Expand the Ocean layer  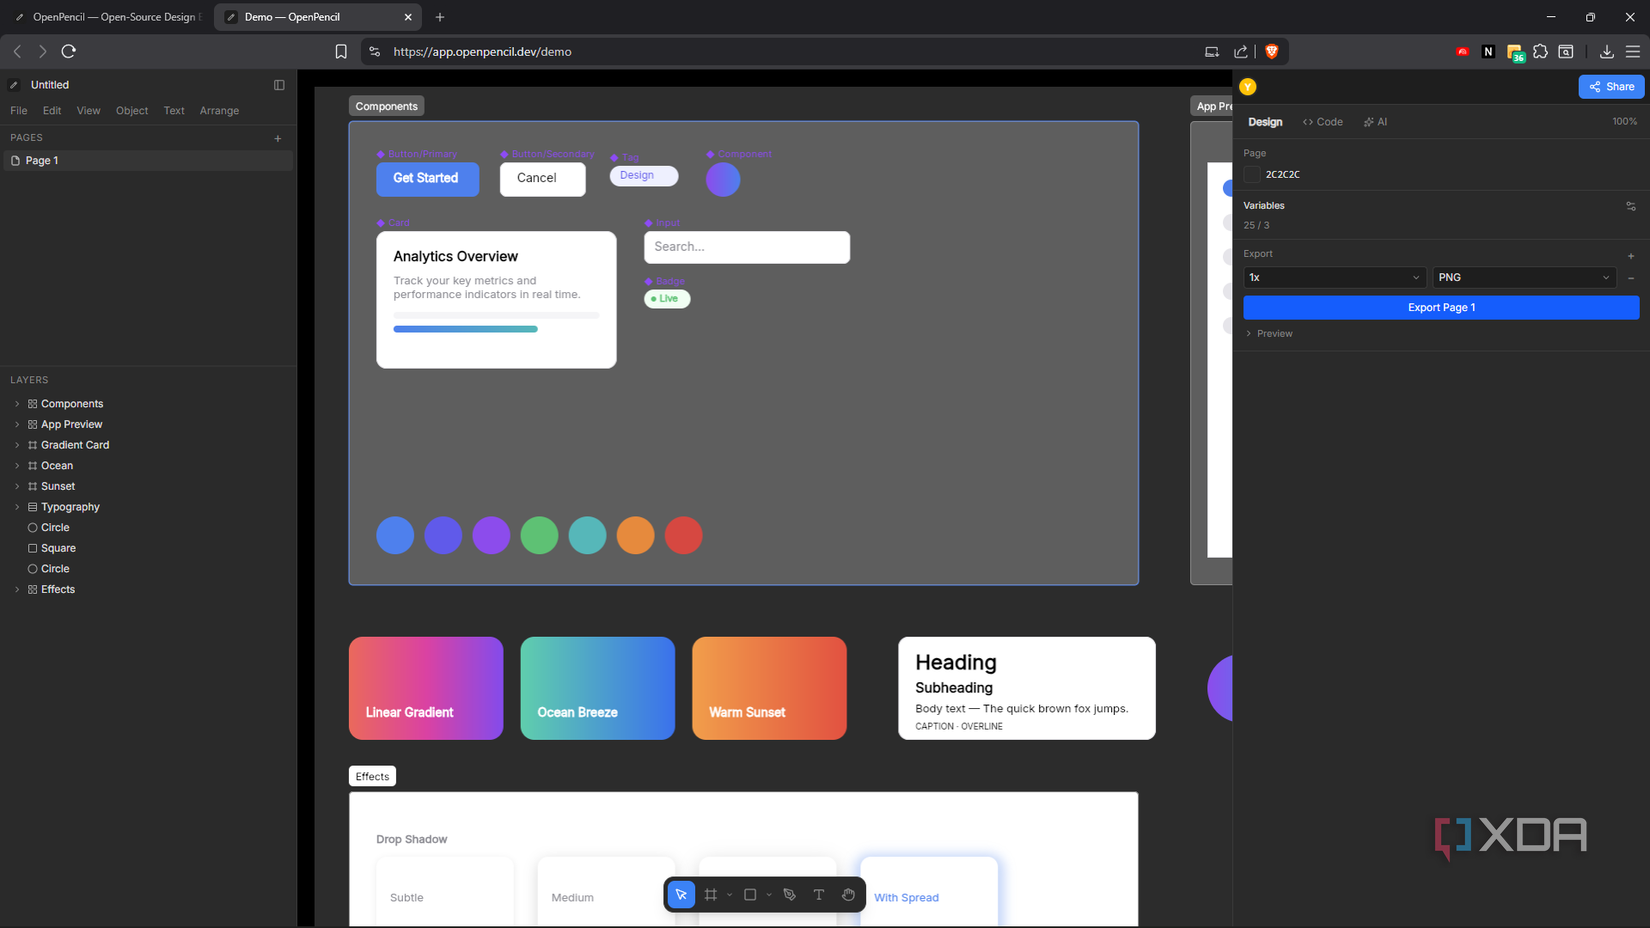tap(17, 466)
